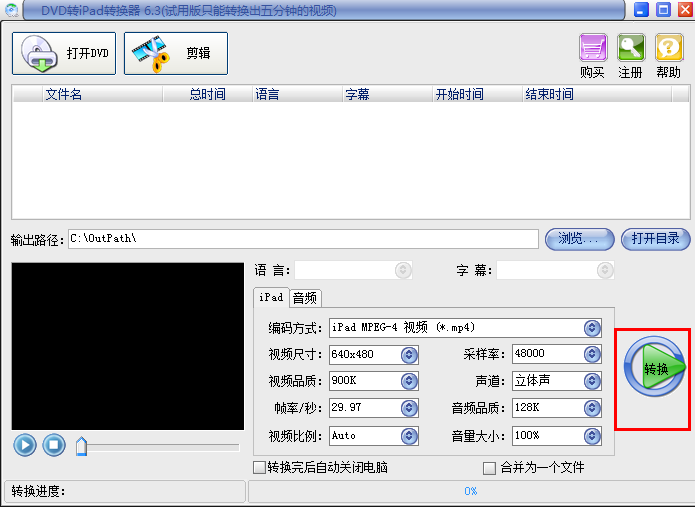Screen dimensions: 695x507
Task: Click the 浏览... button
Action: 579,239
